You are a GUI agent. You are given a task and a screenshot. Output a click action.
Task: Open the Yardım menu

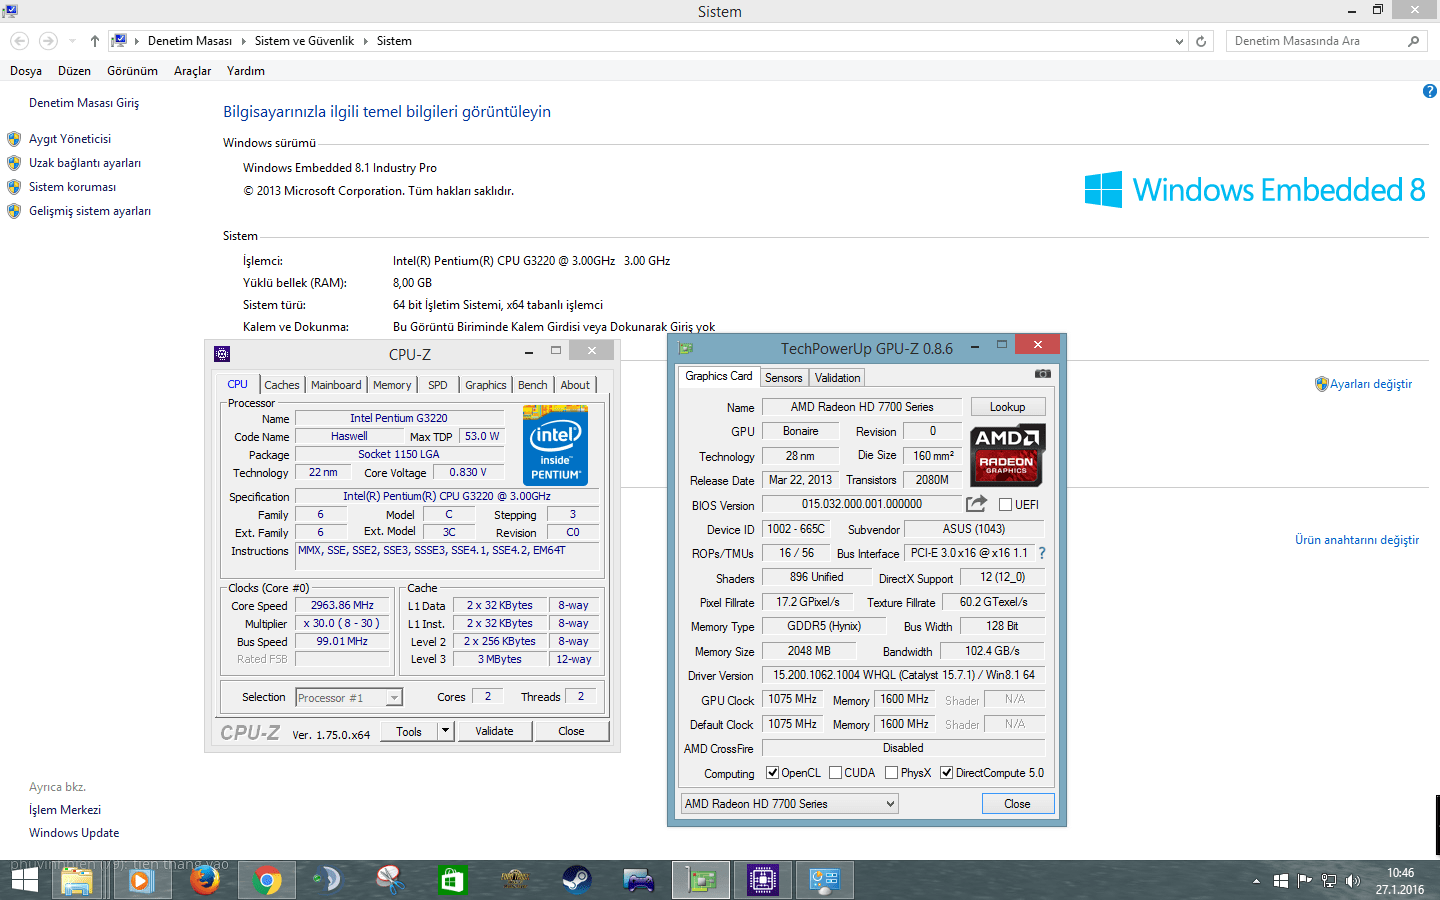pos(246,71)
